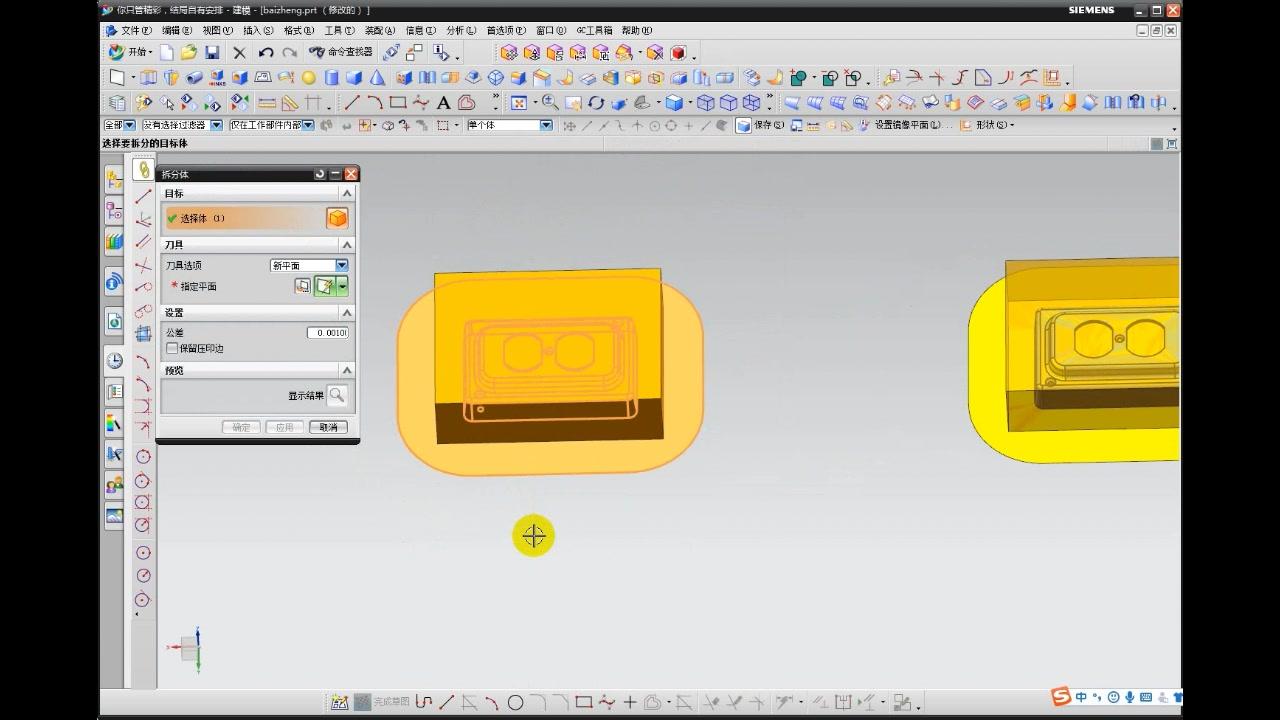Open the 单个体 selection scope dropdown

pyautogui.click(x=543, y=125)
